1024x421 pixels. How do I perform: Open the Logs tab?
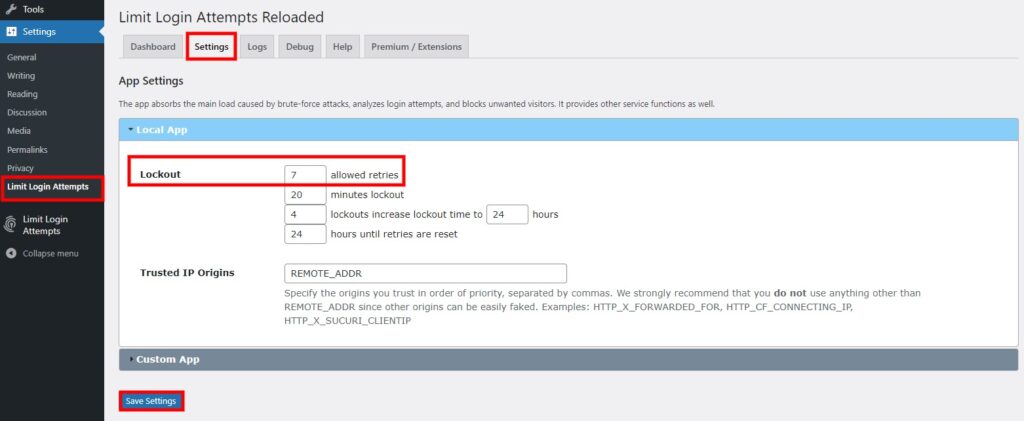[x=257, y=47]
